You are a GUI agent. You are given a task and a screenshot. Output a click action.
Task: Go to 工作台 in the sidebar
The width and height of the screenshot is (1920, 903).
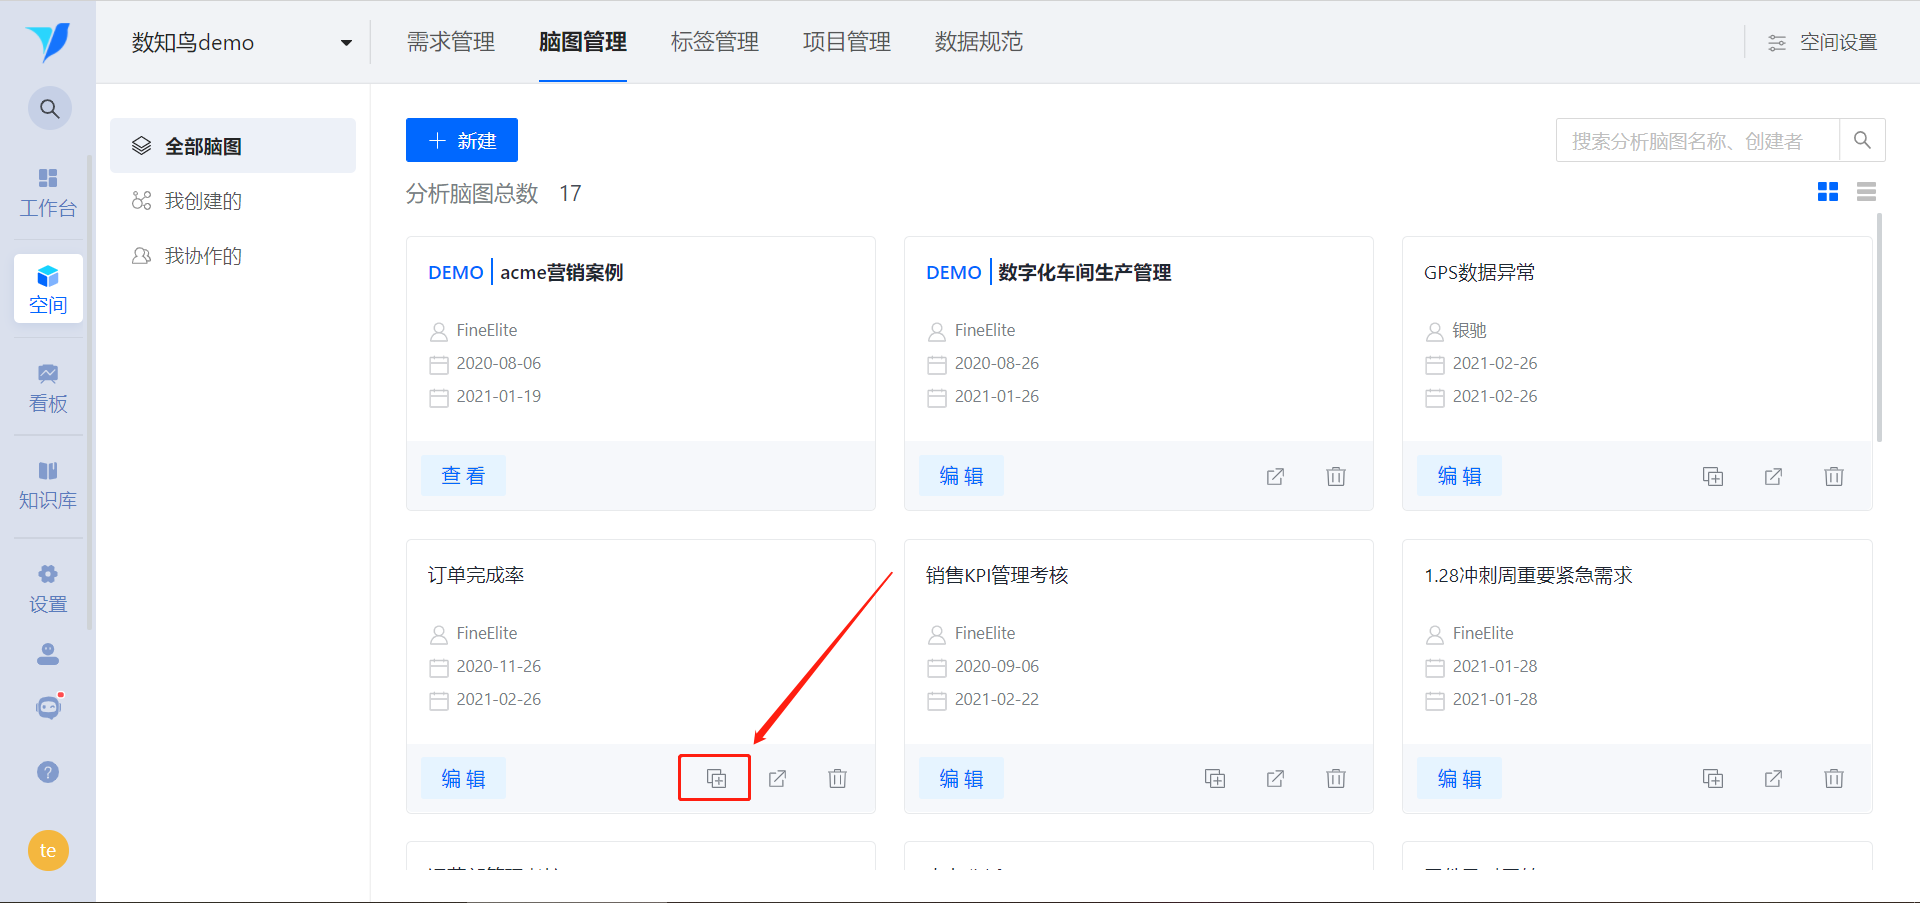coord(48,193)
